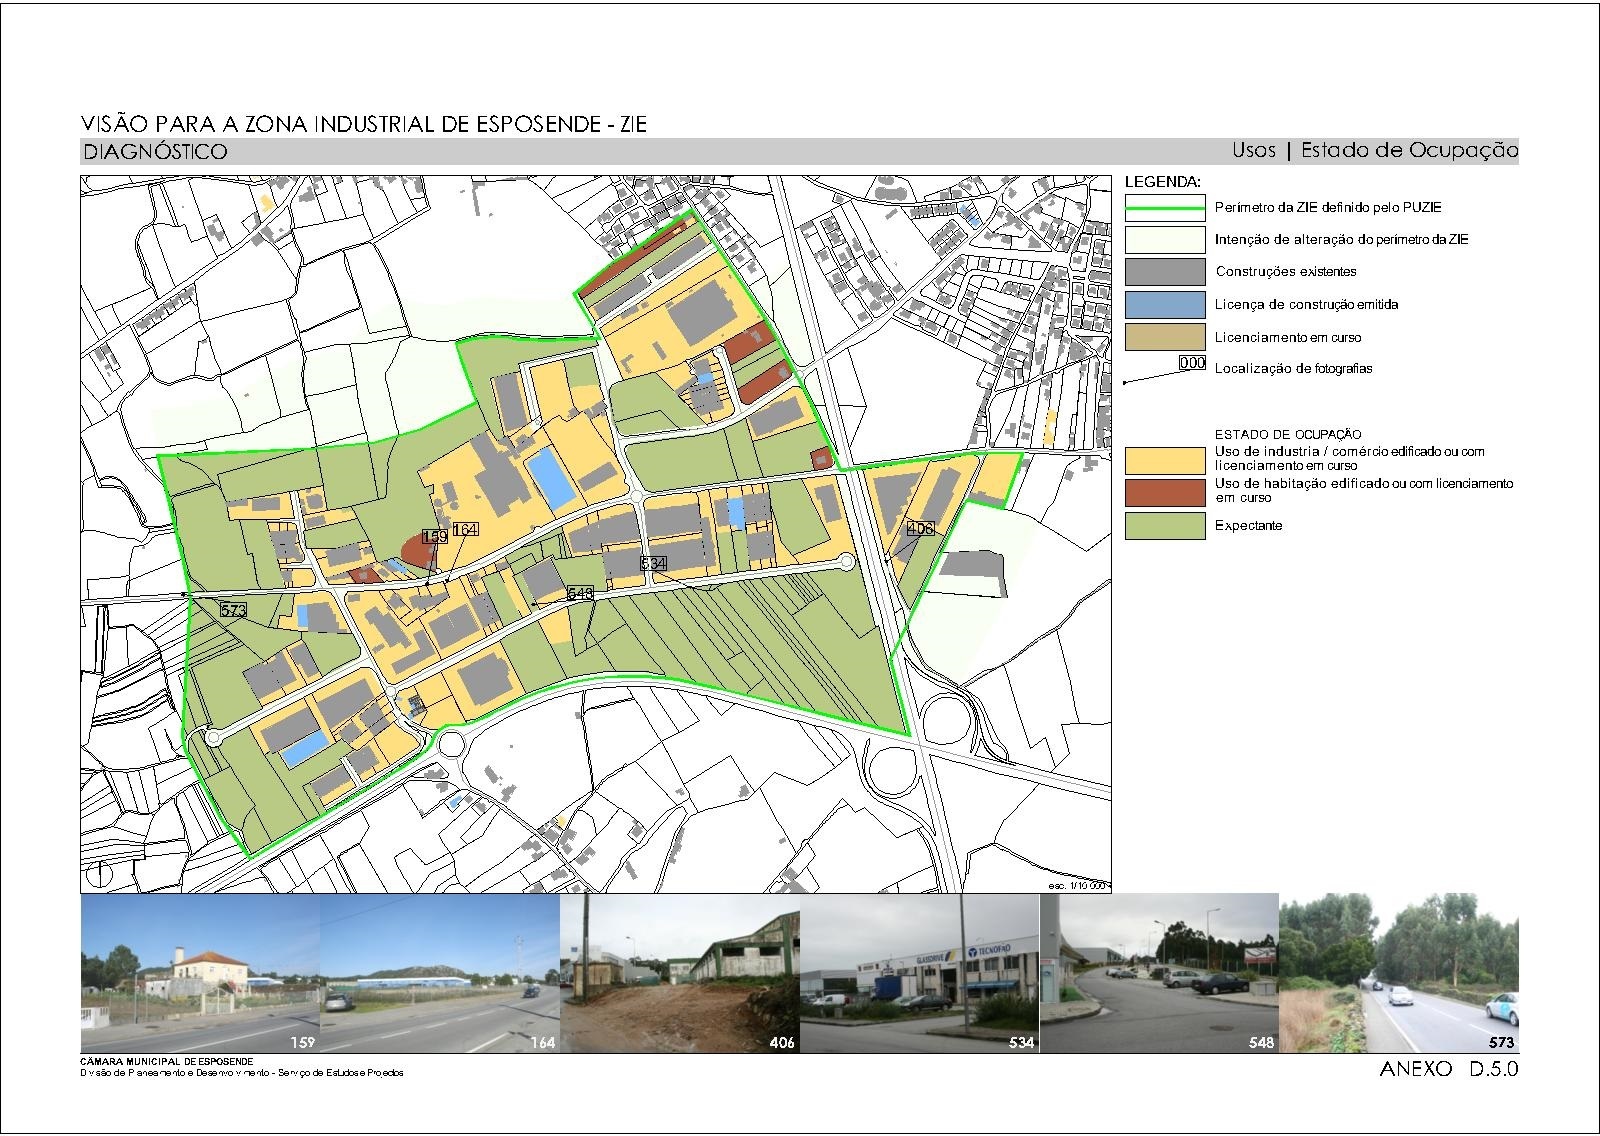
Task: Open photo thumbnail numbered 164
Action: click(440, 973)
